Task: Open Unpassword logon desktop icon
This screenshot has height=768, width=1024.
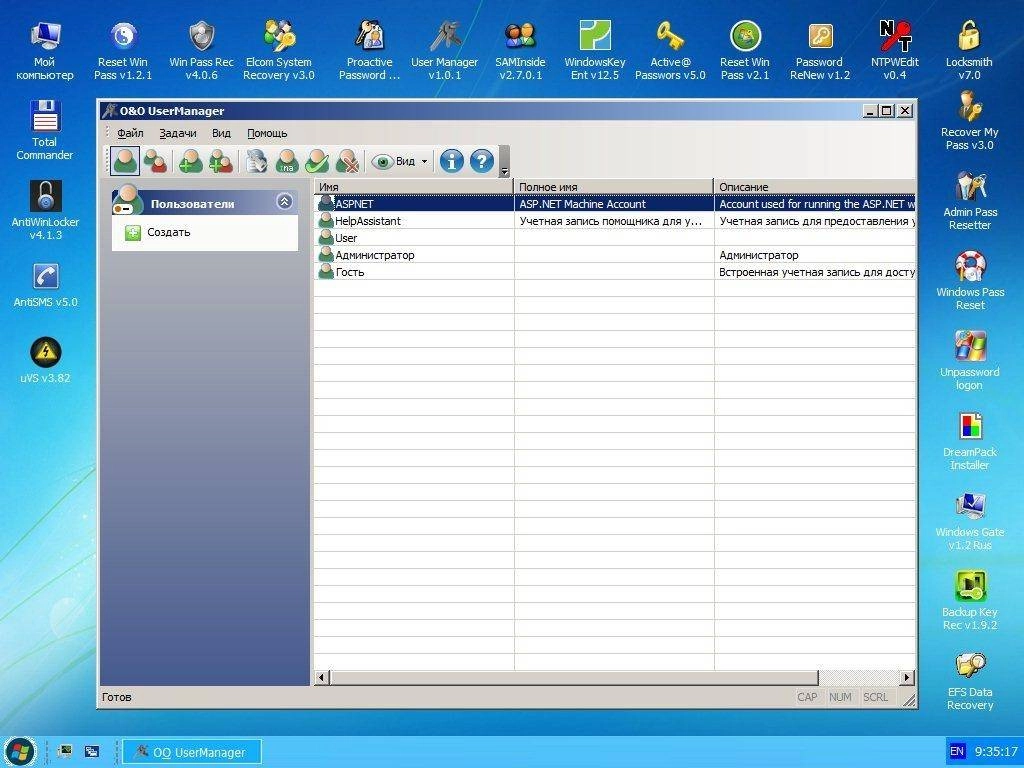Action: coord(970,360)
